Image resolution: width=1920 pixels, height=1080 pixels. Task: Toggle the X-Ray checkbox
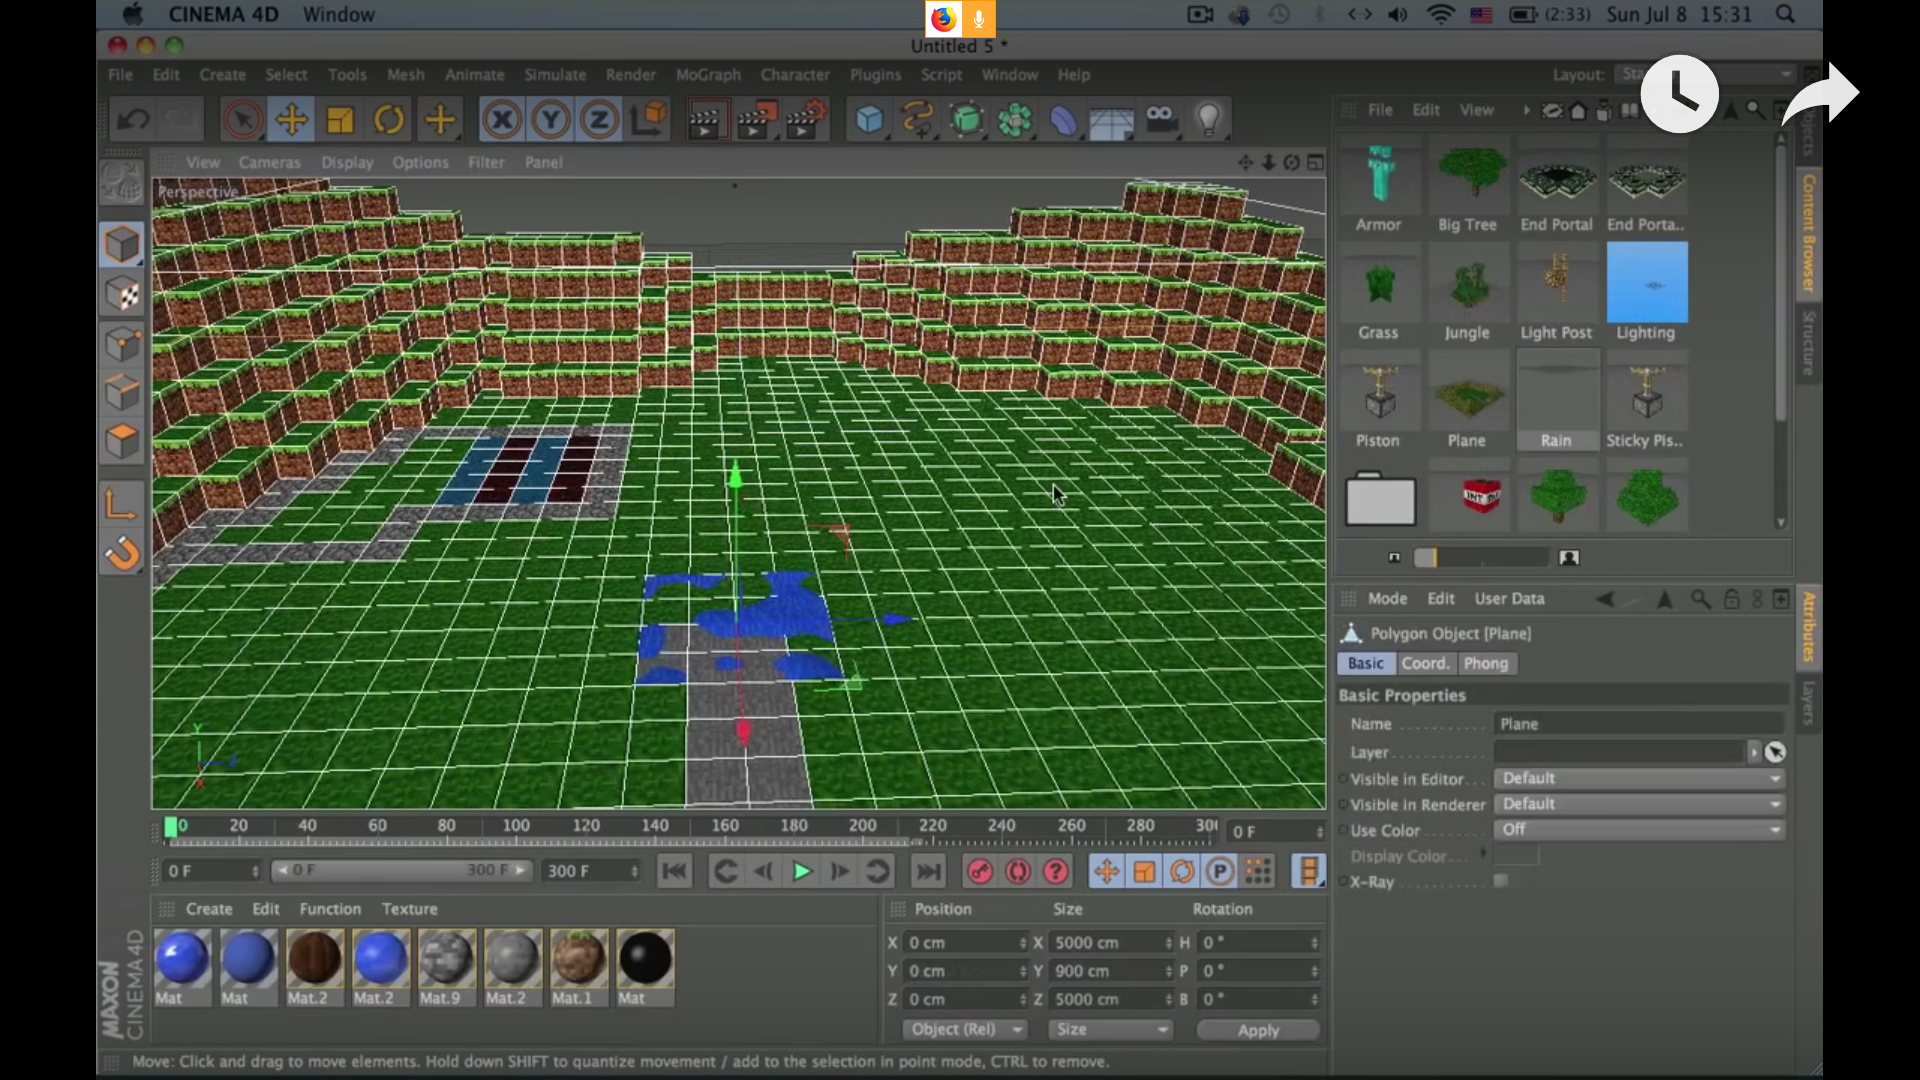pos(1501,881)
